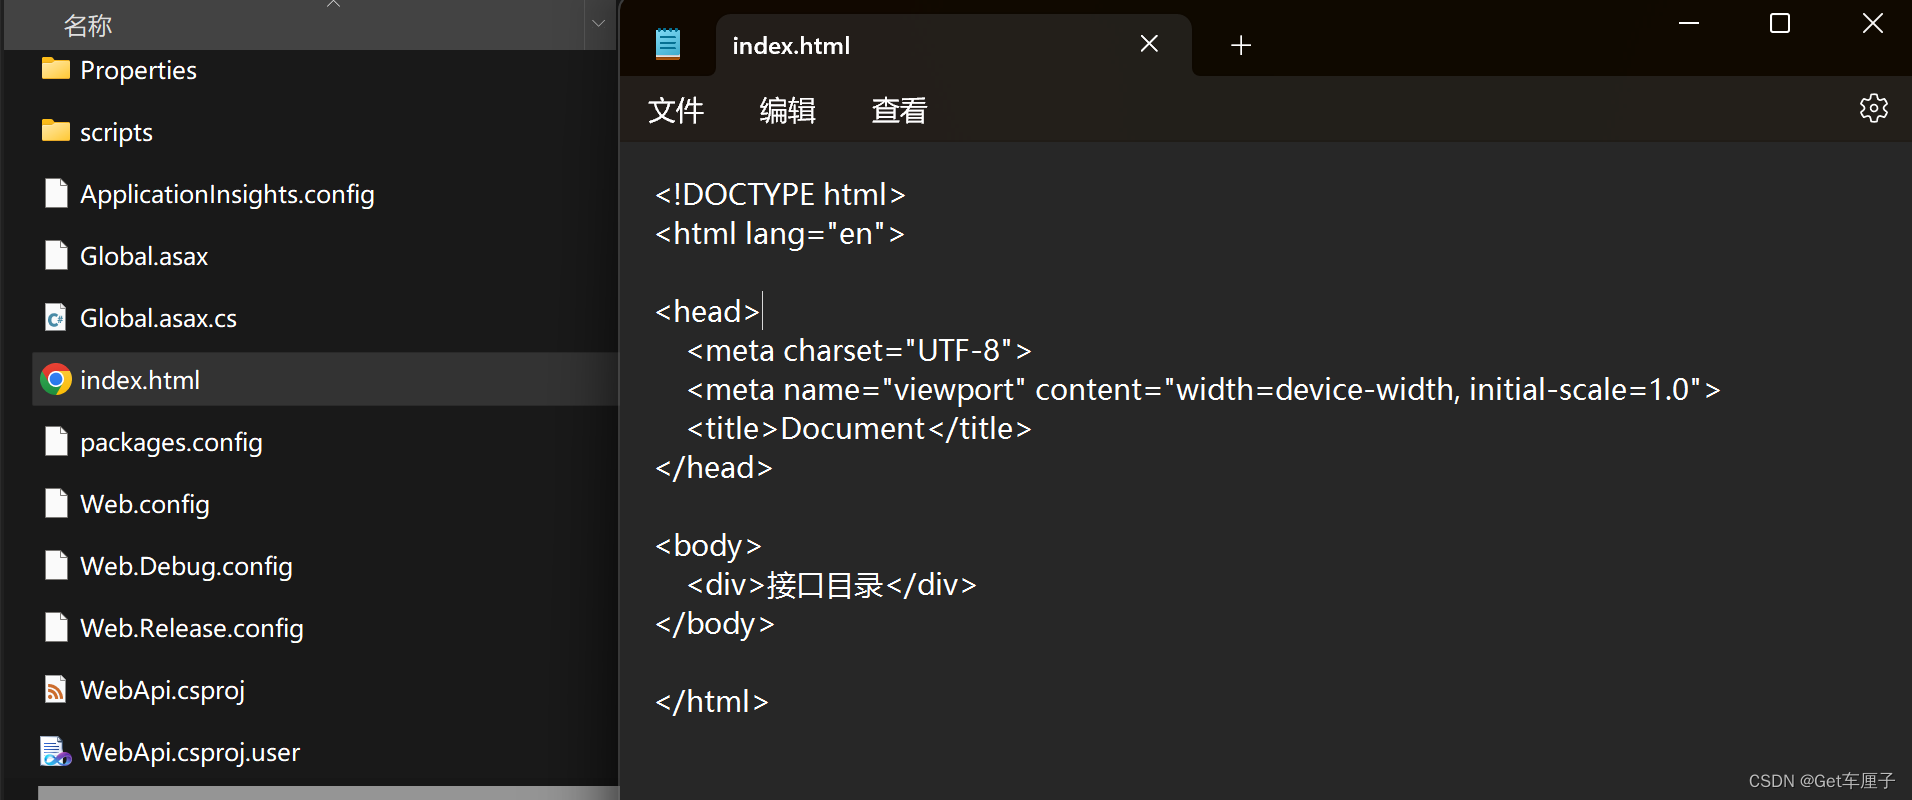1912x800 pixels.
Task: Click the WebApi.csproj.user file icon
Action: pyautogui.click(x=56, y=751)
